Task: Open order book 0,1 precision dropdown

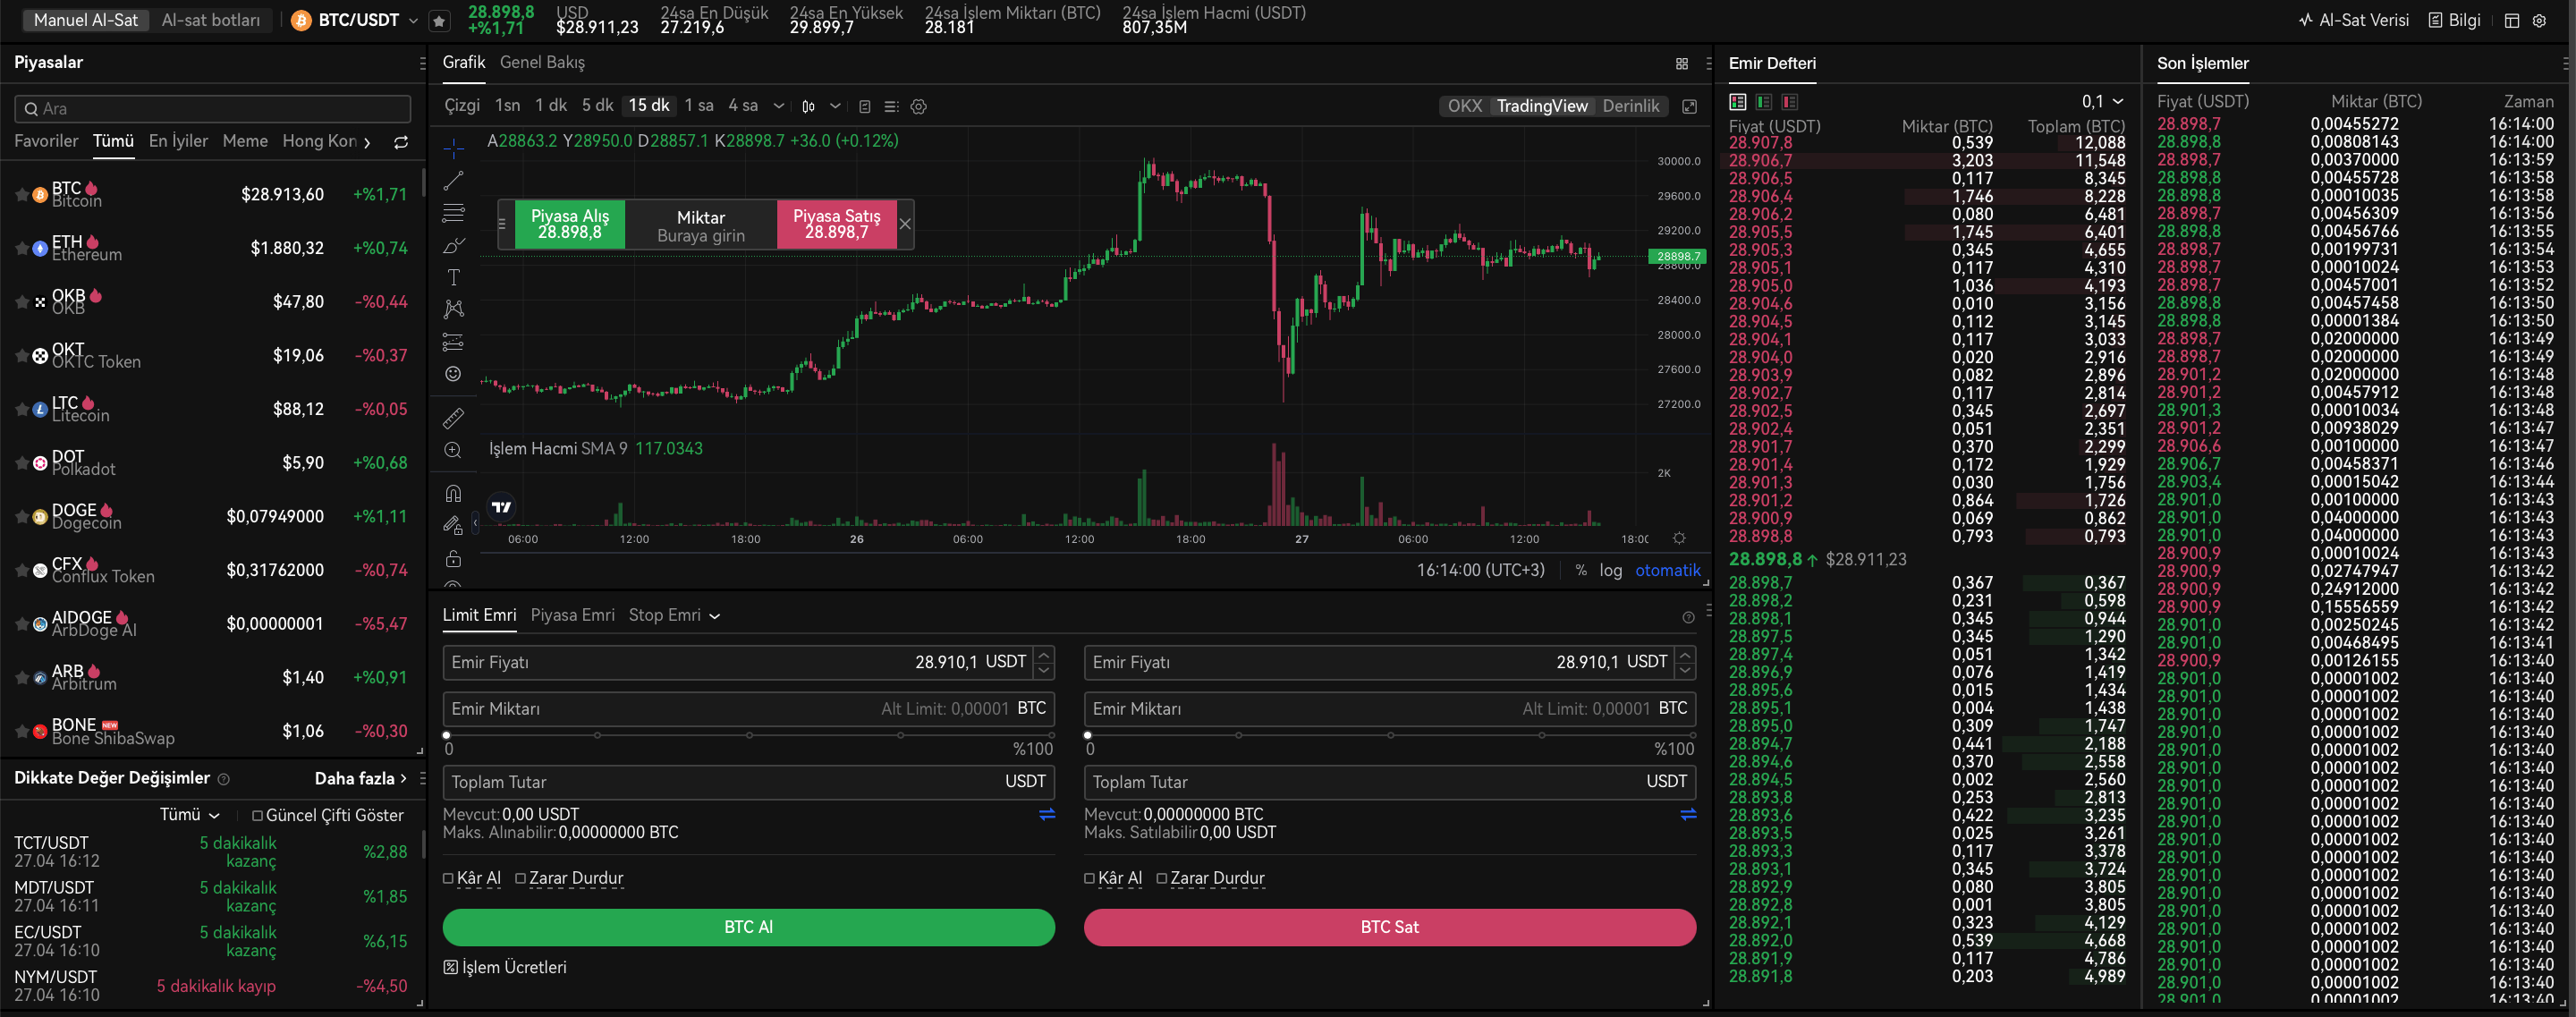Action: [2102, 102]
